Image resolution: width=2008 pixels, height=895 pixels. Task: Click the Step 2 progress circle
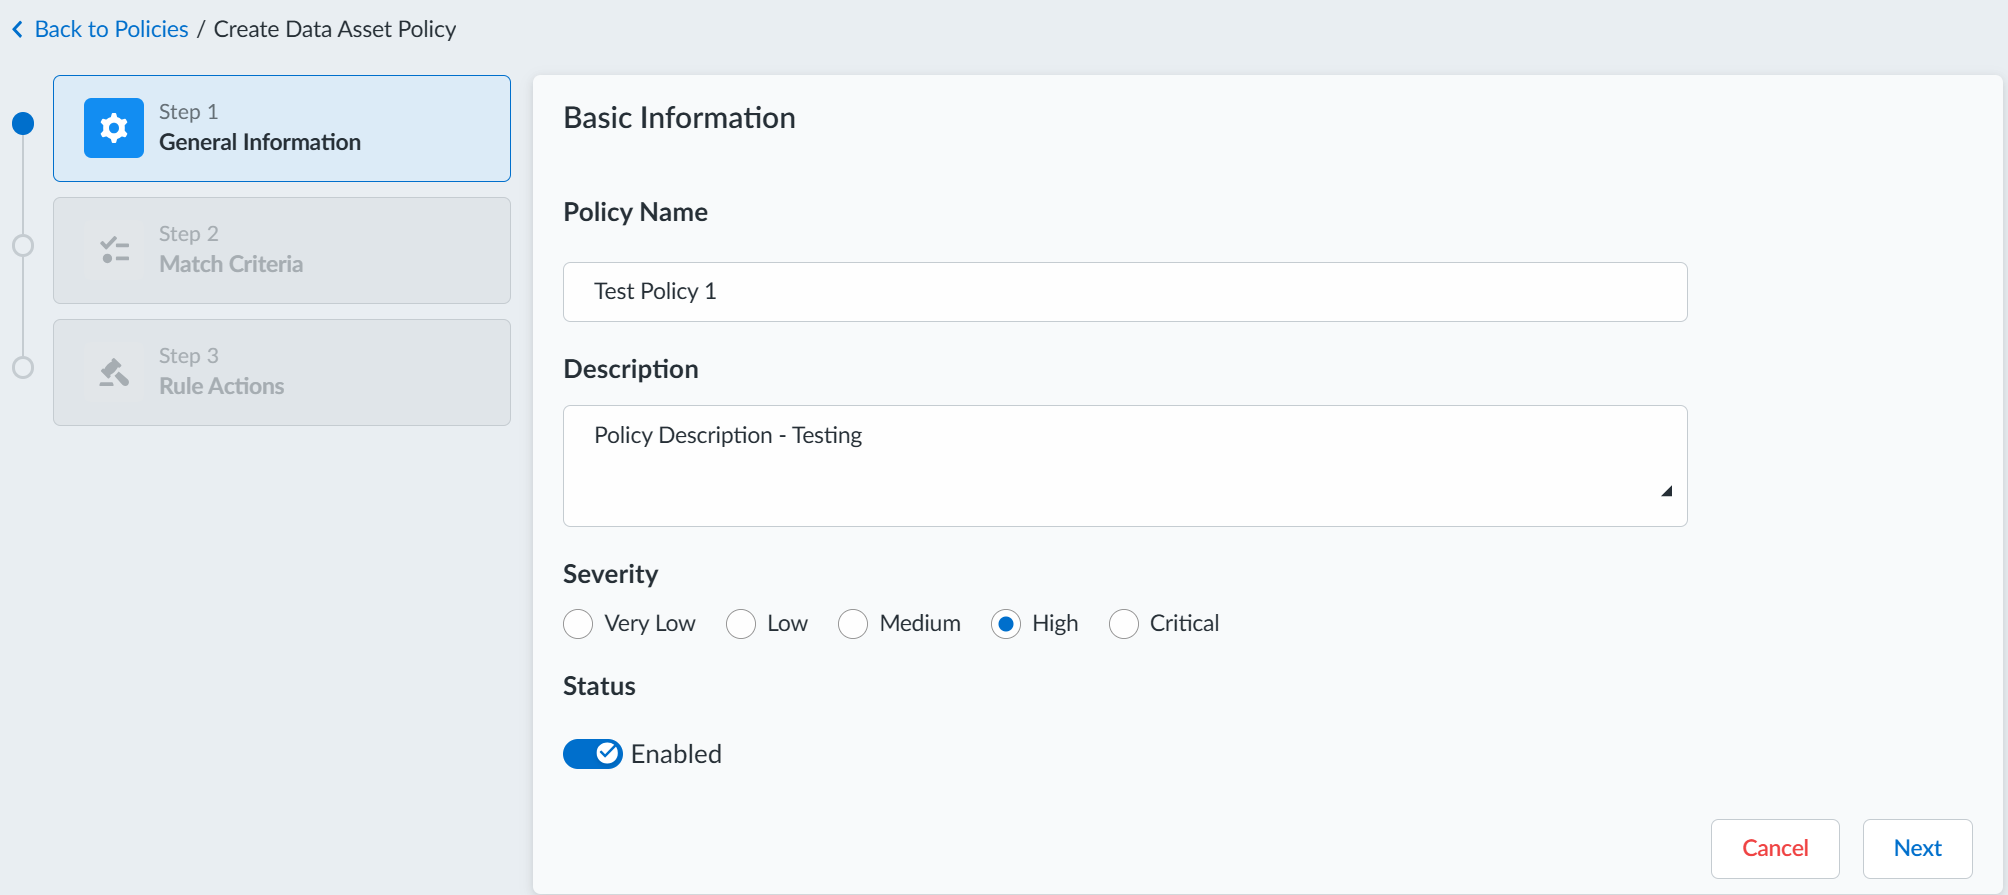pos(23,246)
